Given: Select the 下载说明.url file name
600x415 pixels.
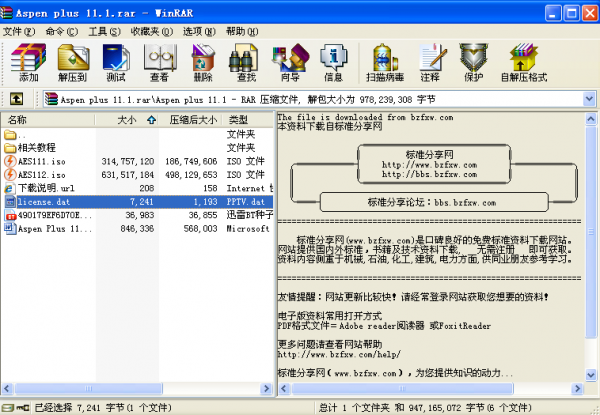Looking at the screenshot, I should point(46,188).
